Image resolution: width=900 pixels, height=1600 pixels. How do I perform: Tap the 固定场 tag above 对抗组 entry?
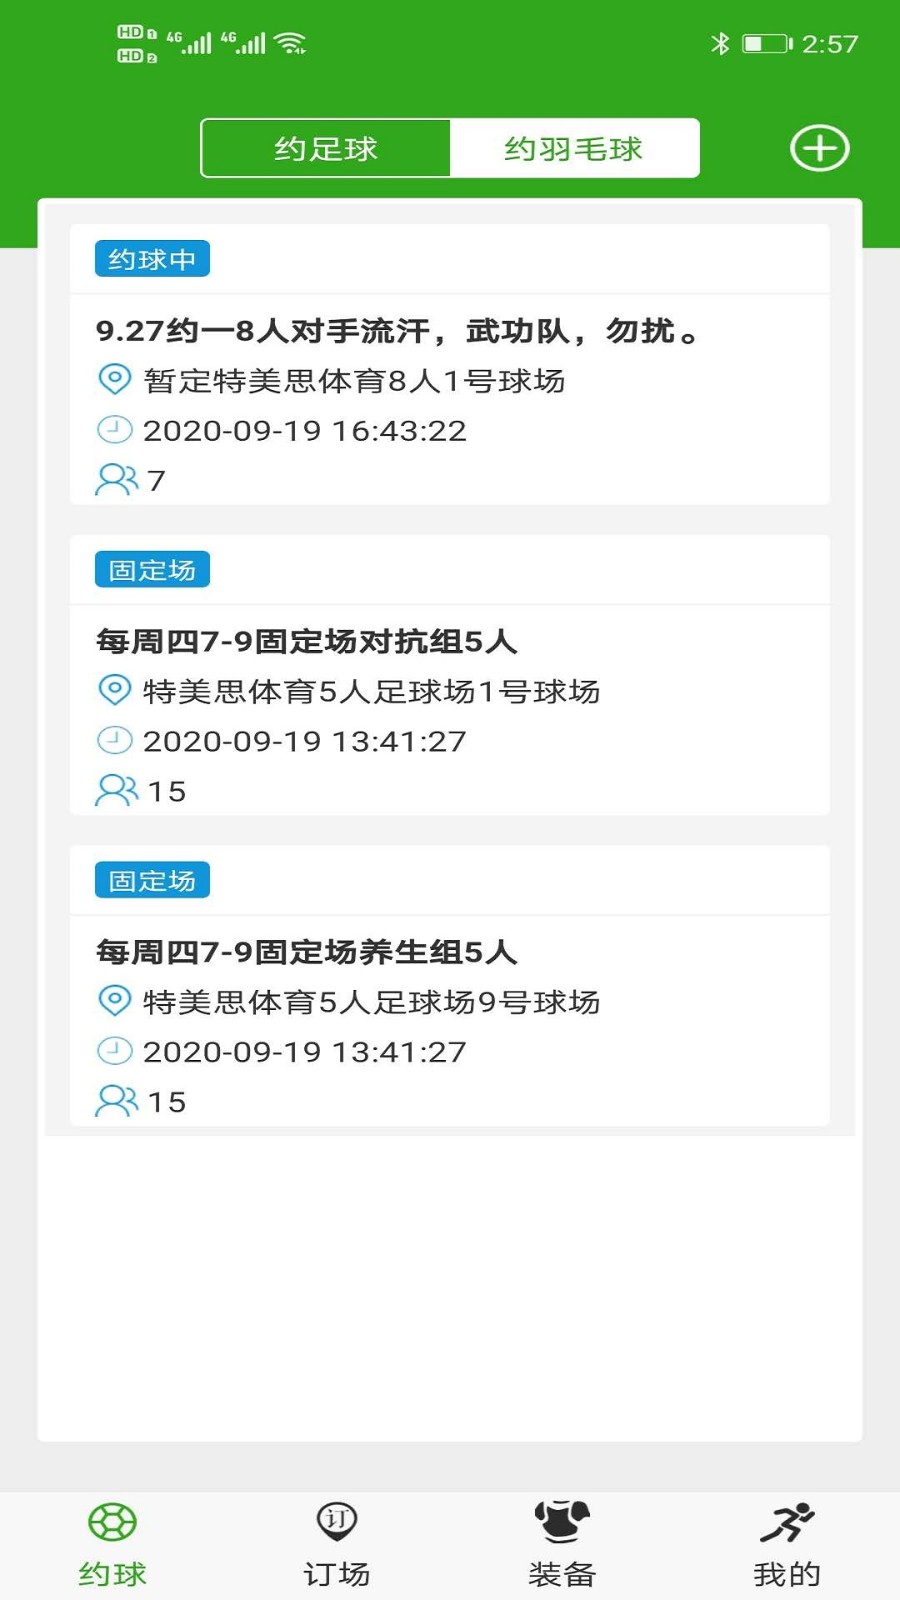click(x=152, y=570)
